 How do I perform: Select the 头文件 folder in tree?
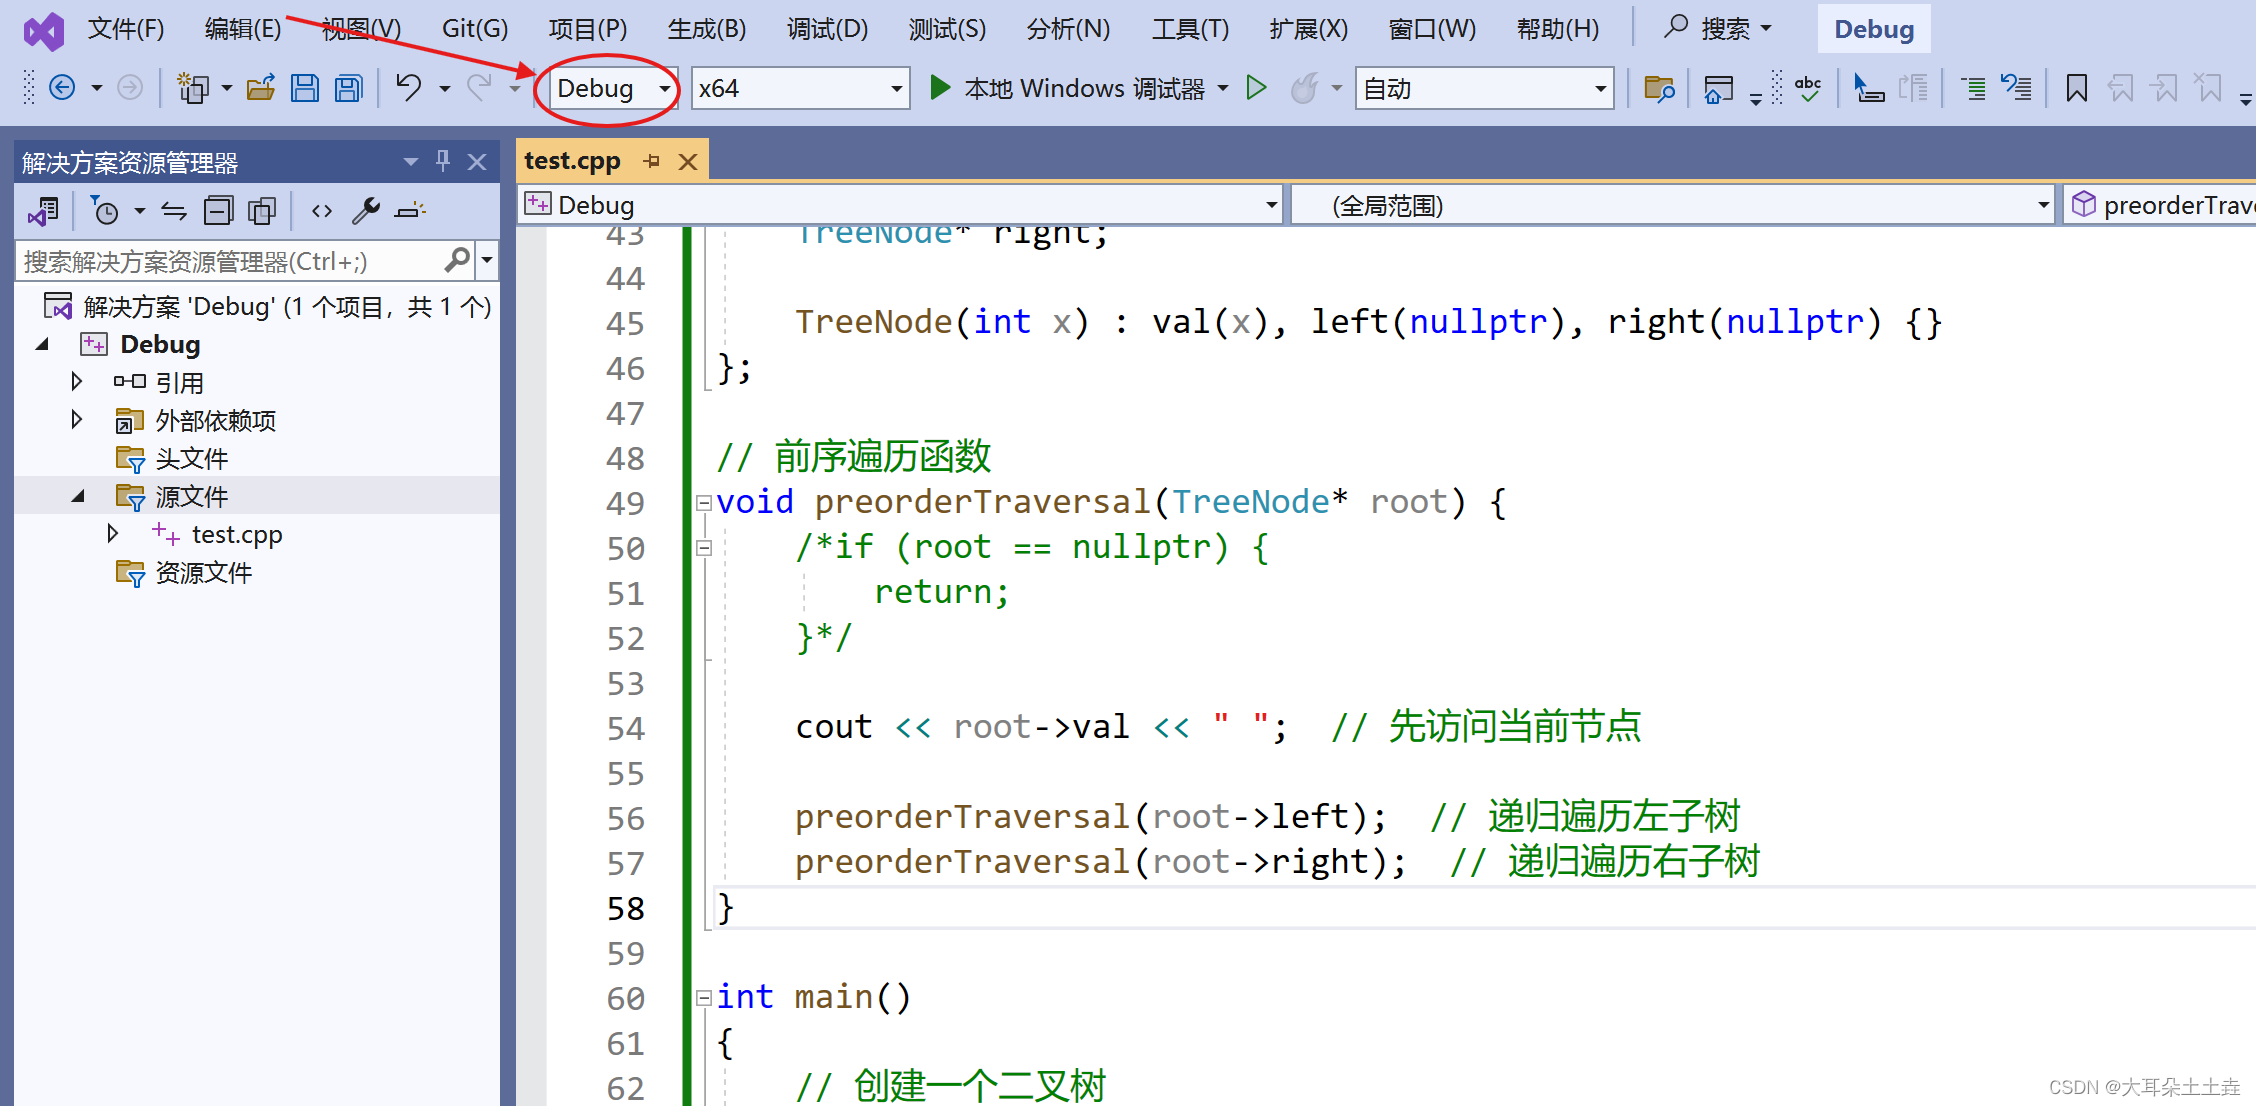pyautogui.click(x=191, y=459)
